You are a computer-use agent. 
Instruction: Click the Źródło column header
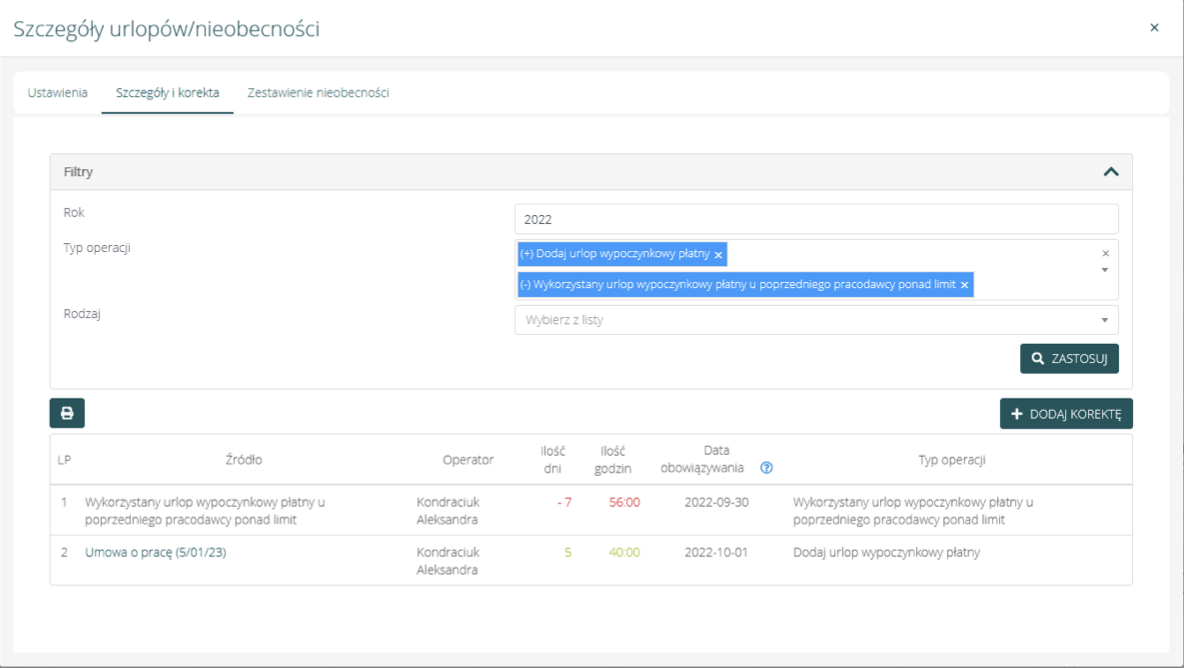tap(244, 460)
